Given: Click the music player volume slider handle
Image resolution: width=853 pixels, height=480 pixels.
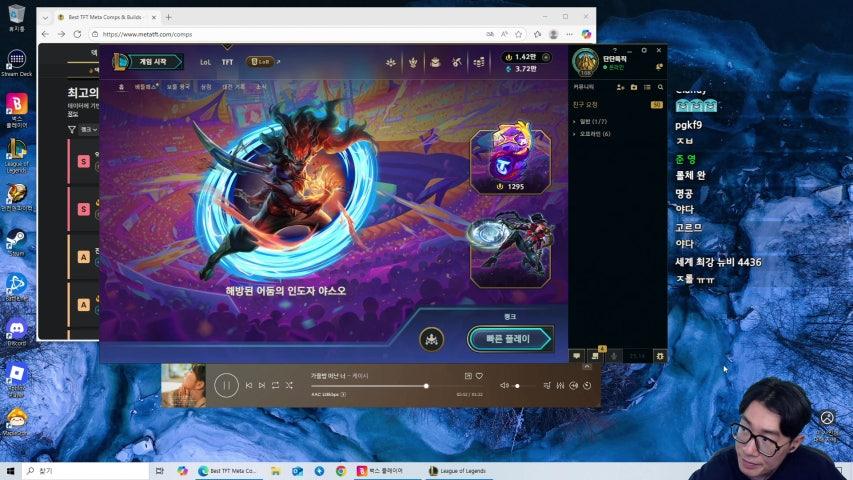Looking at the screenshot, I should click(517, 386).
